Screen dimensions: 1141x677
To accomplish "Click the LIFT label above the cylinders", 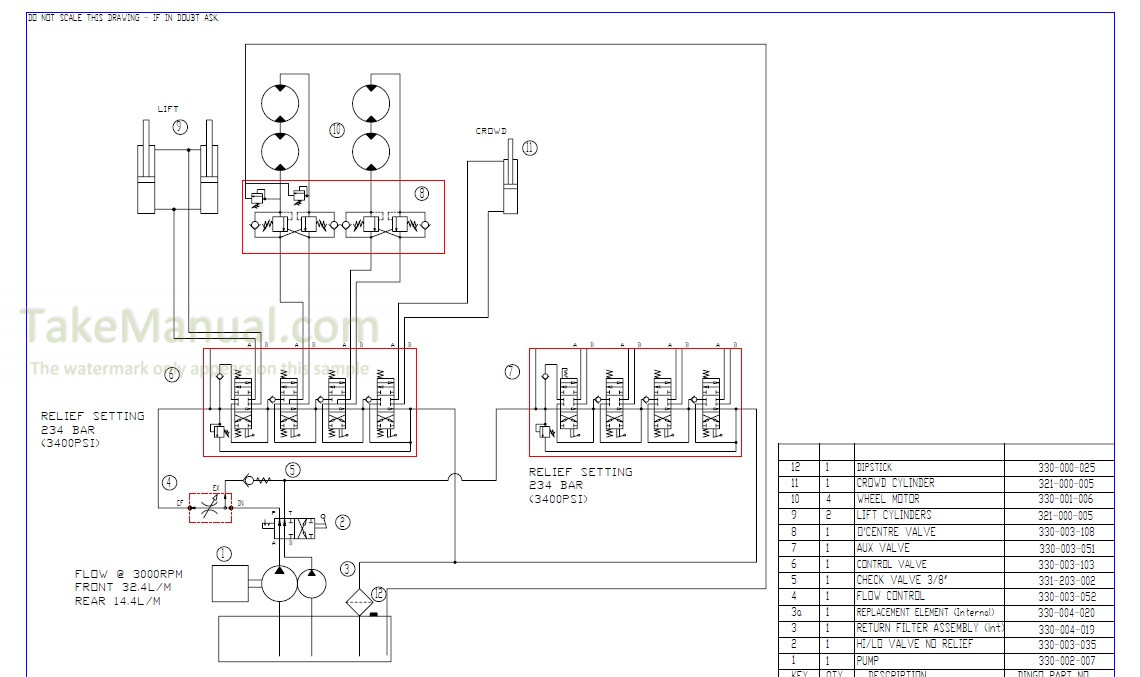I will [x=168, y=109].
